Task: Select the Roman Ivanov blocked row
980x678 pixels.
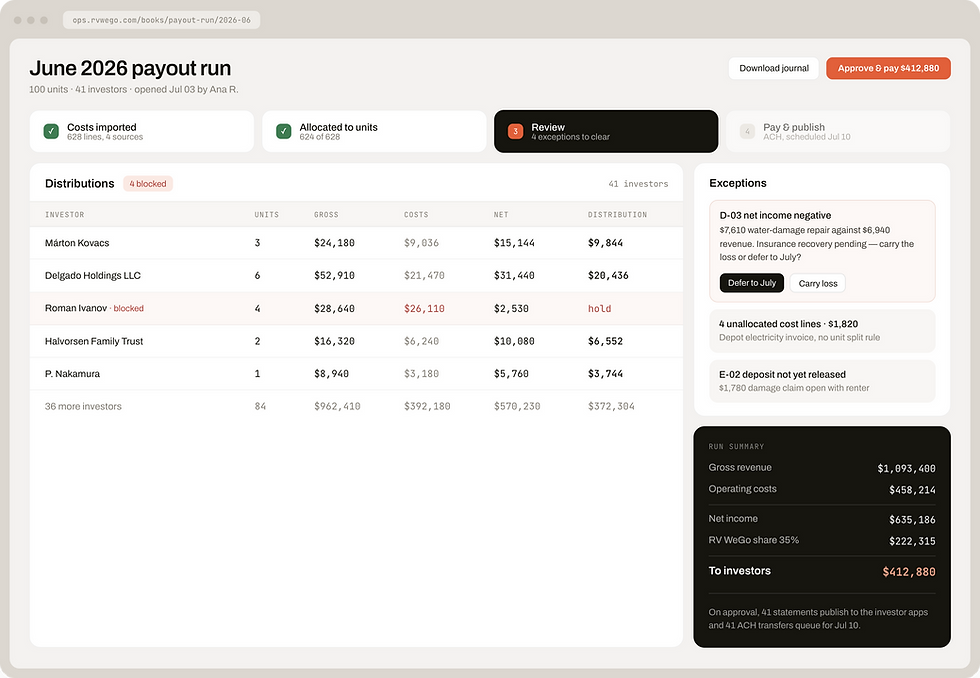Action: click(x=356, y=308)
